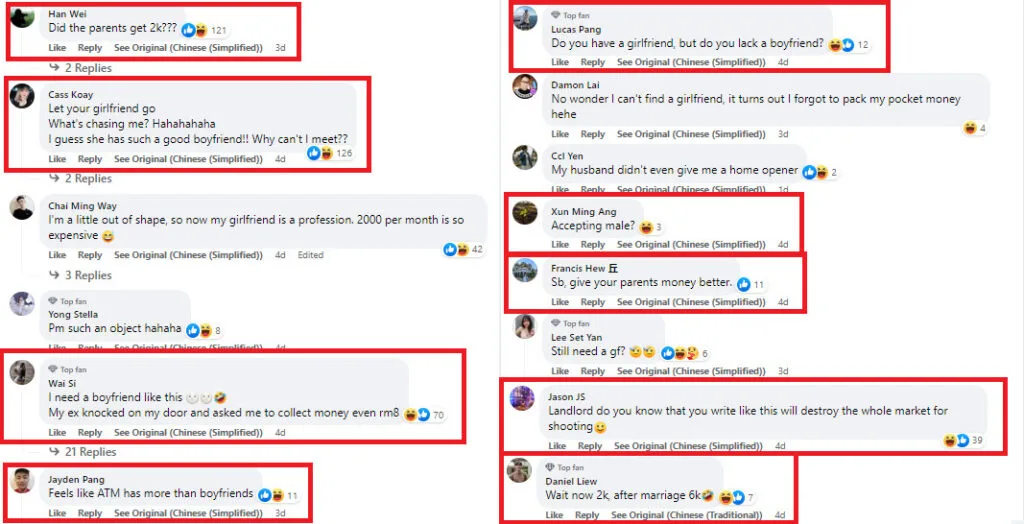The width and height of the screenshot is (1024, 524).
Task: Open Damon Lai's profile photo
Action: tap(525, 87)
